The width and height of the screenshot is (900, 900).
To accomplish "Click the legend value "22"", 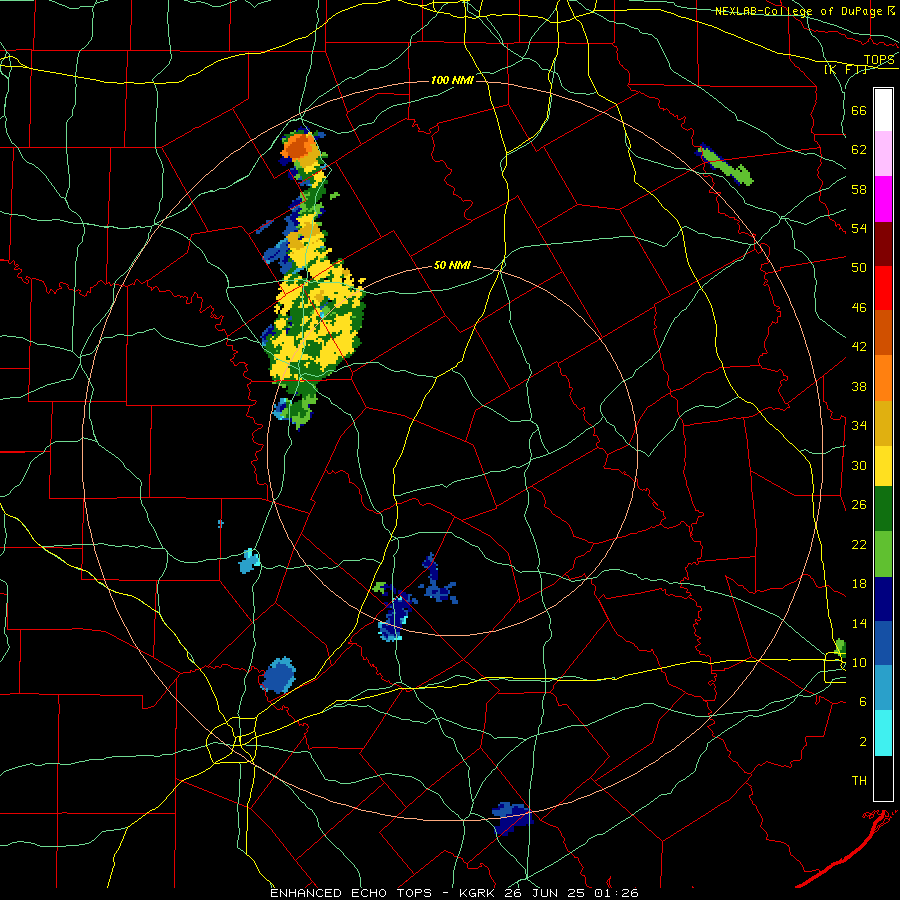I will 859,544.
